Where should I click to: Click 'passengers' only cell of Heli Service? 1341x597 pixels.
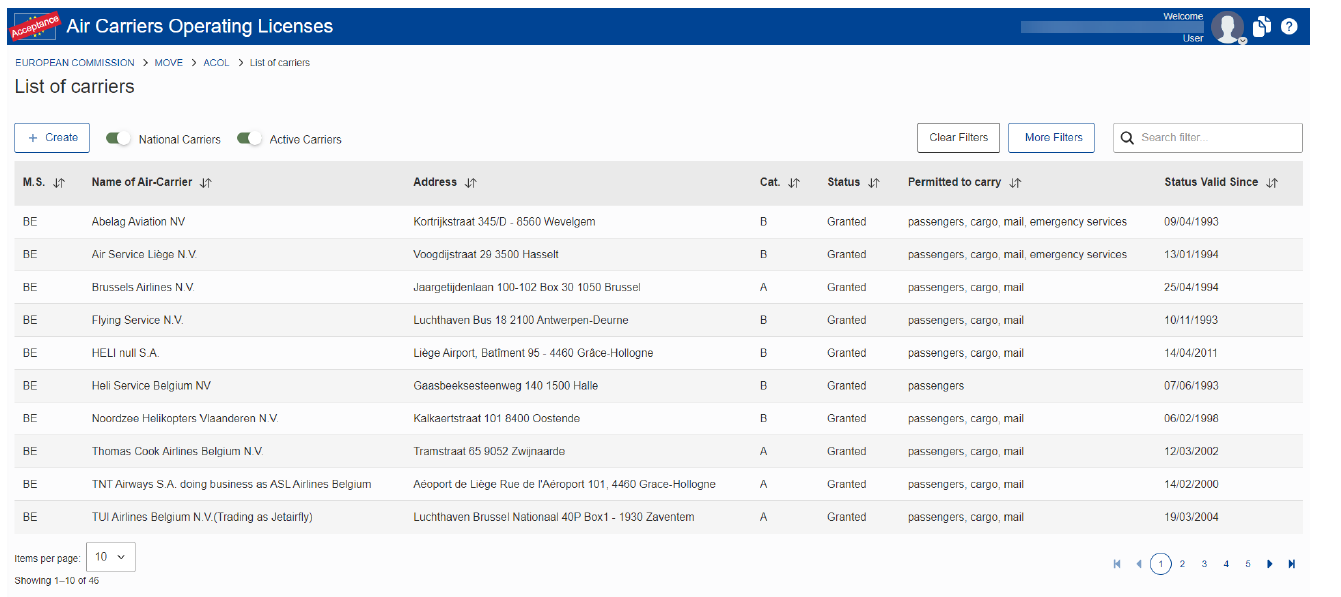(936, 386)
